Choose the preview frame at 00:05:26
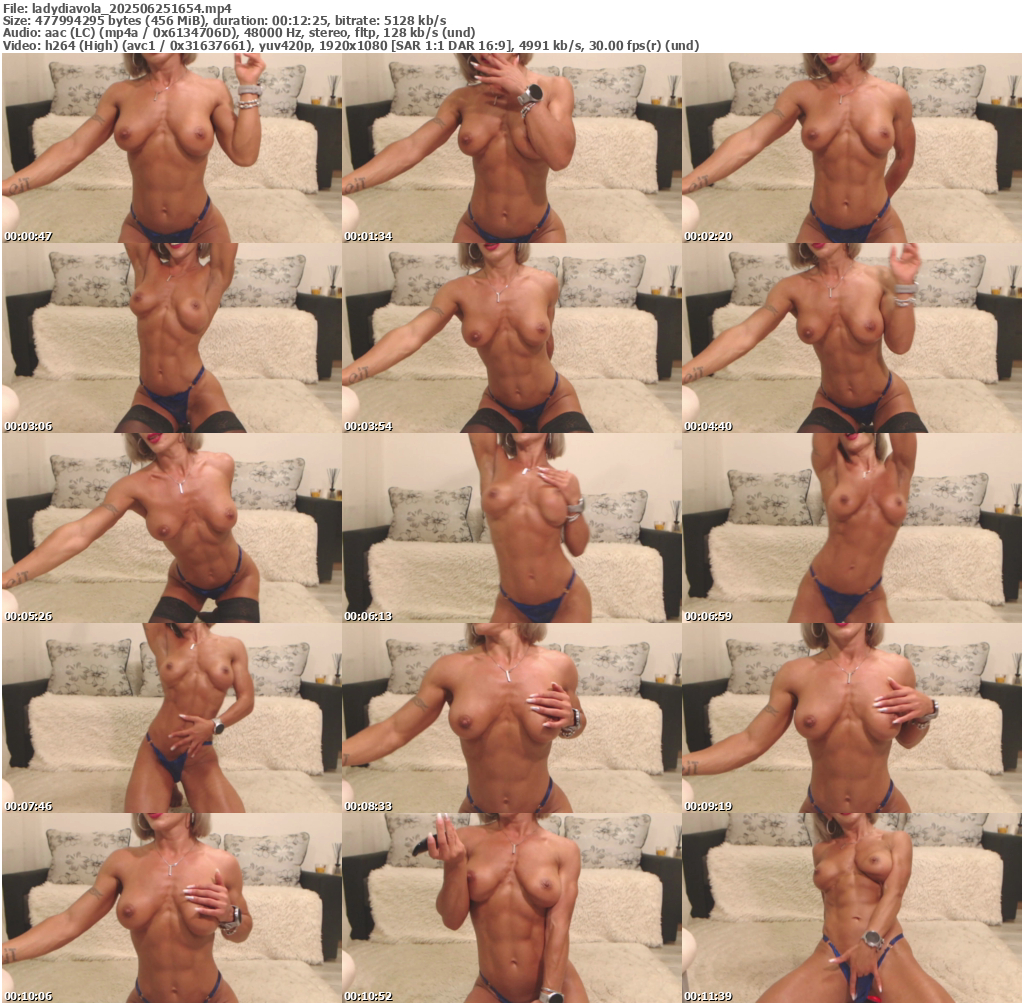Image resolution: width=1024 pixels, height=1003 pixels. click(172, 528)
